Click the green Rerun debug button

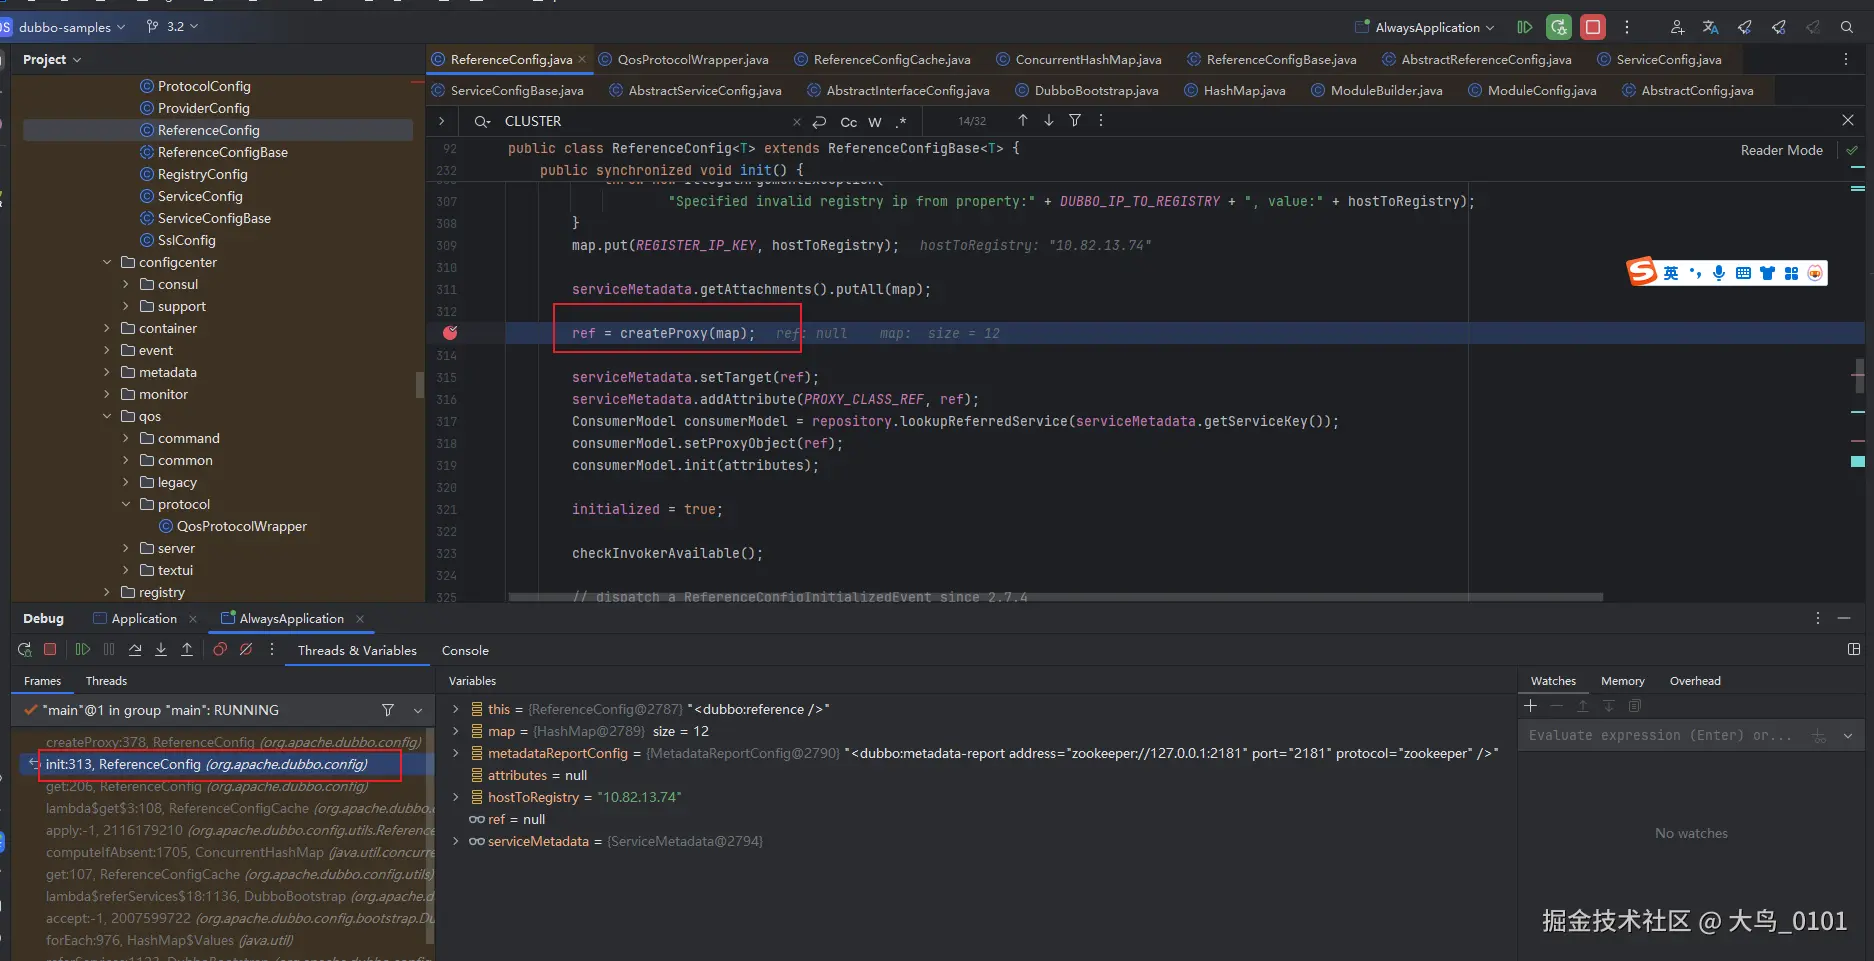click(x=1558, y=27)
